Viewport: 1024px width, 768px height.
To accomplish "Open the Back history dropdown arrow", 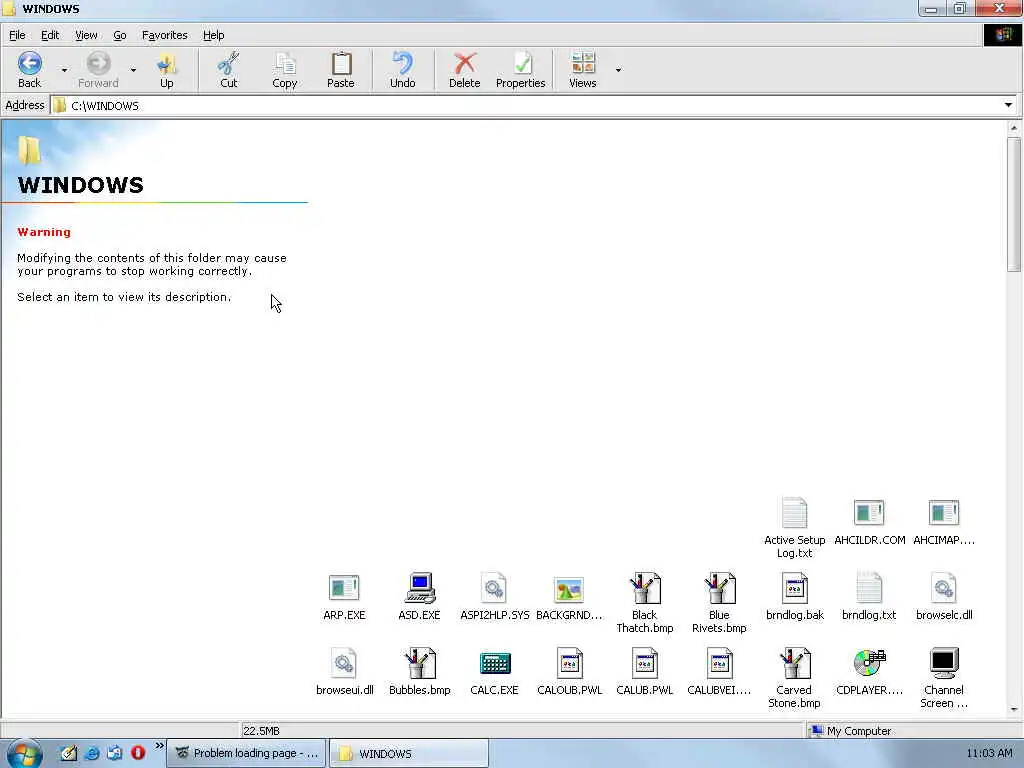I will 64,69.
